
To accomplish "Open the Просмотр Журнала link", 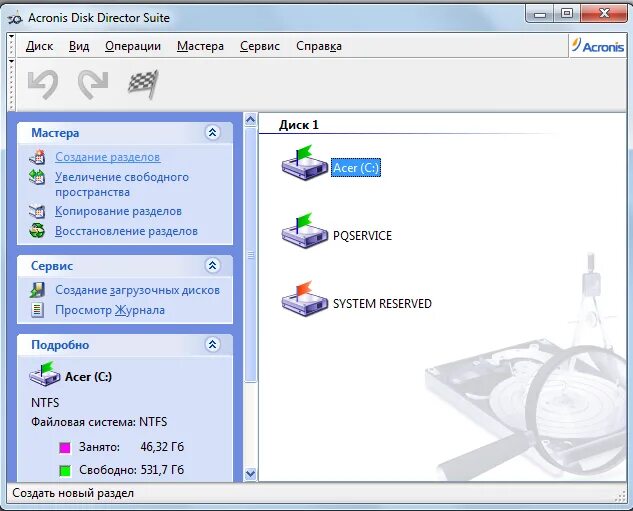I will pos(110,310).
